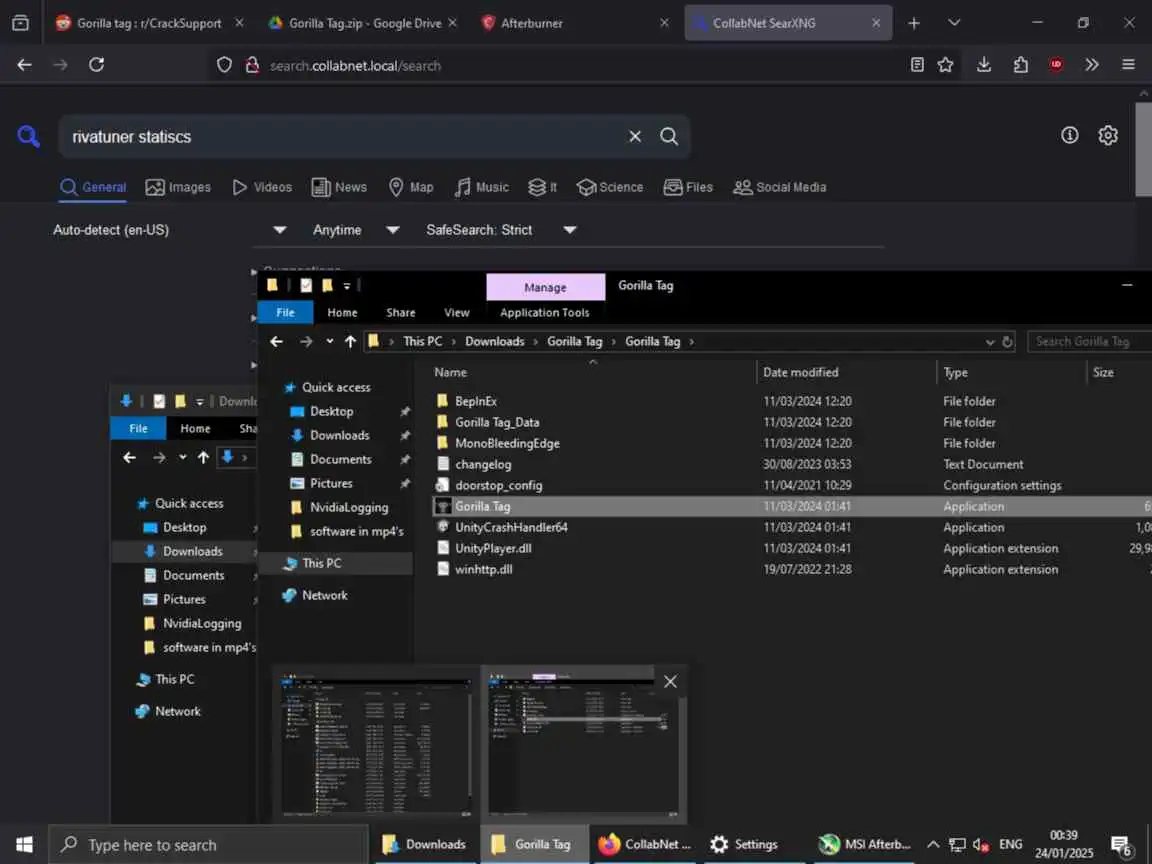This screenshot has height=864, width=1152.
Task: Open SearXNG about info icon
Action: click(1070, 135)
